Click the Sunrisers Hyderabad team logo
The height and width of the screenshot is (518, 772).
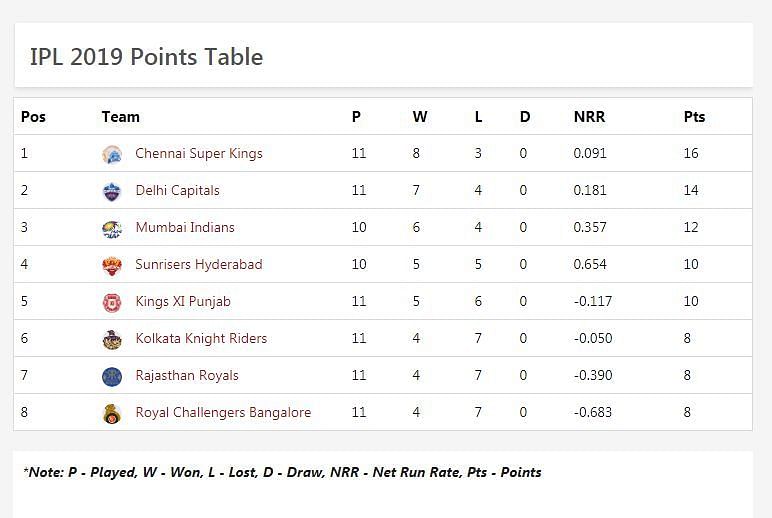point(112,265)
